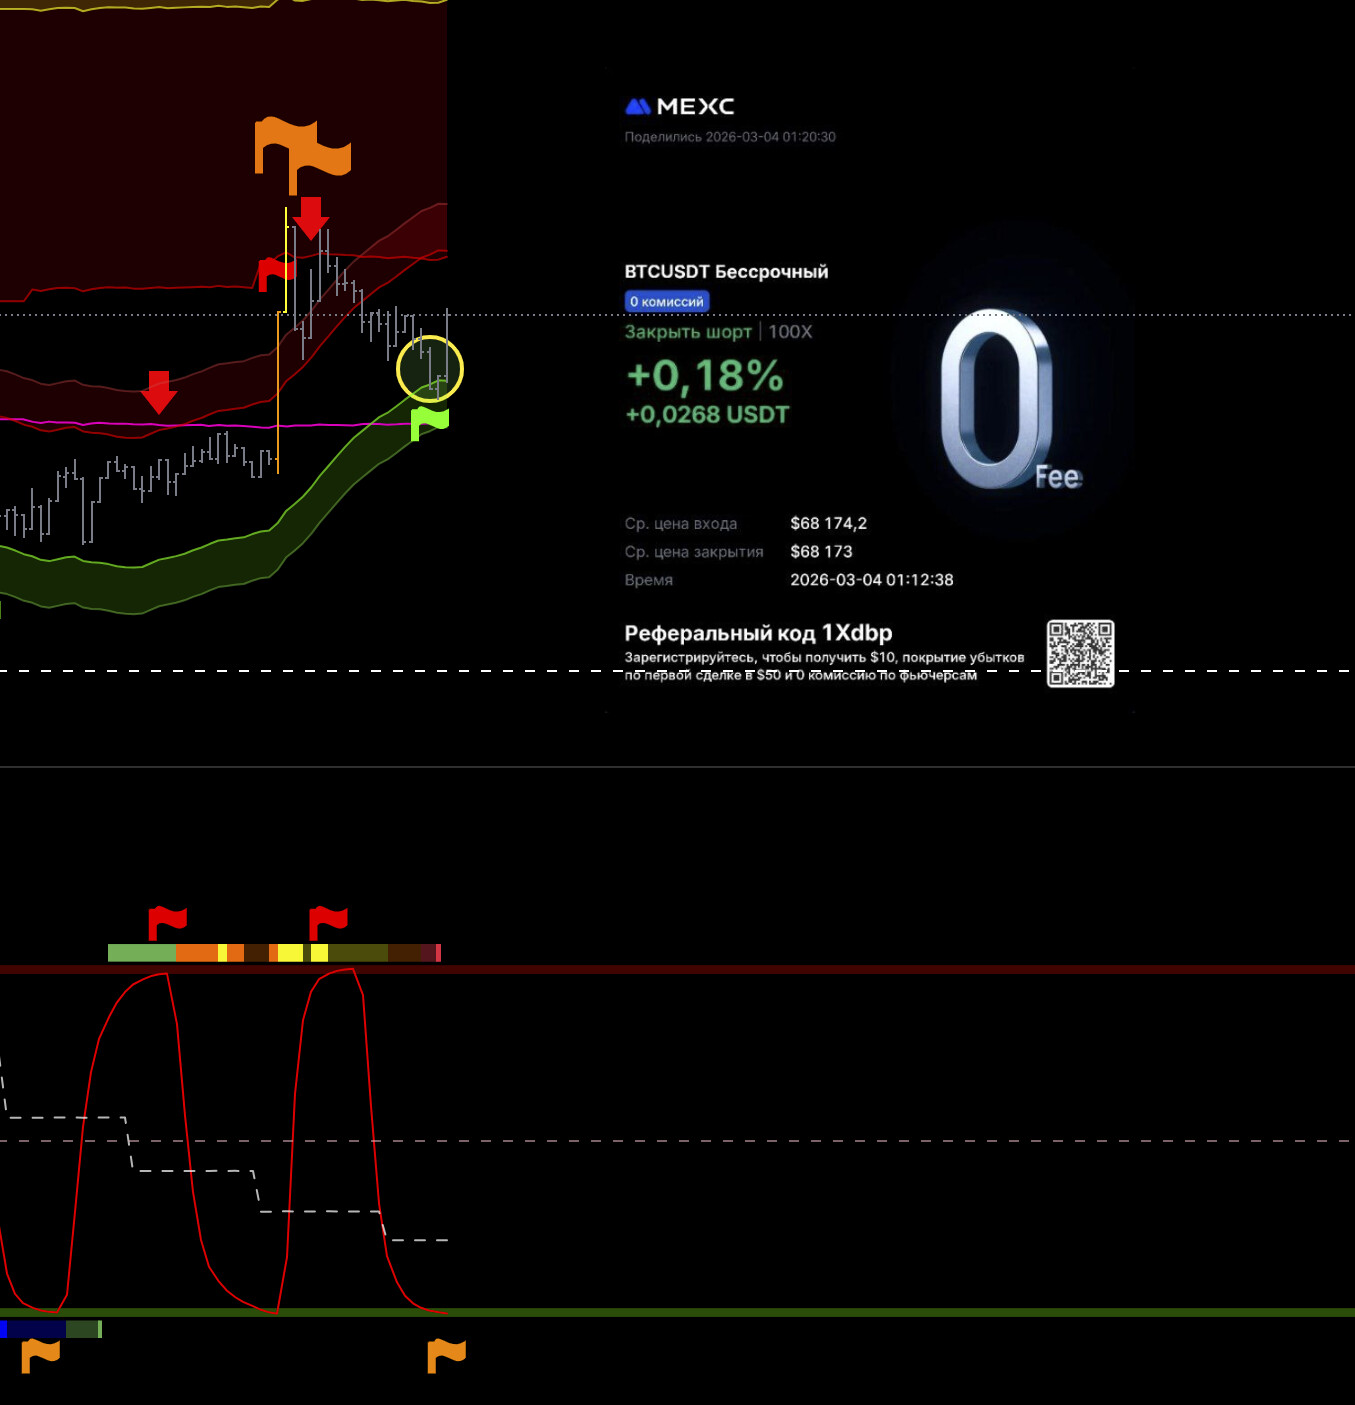The width and height of the screenshot is (1355, 1405).
Task: Click the green flag below the yellow circle
Action: tap(429, 421)
